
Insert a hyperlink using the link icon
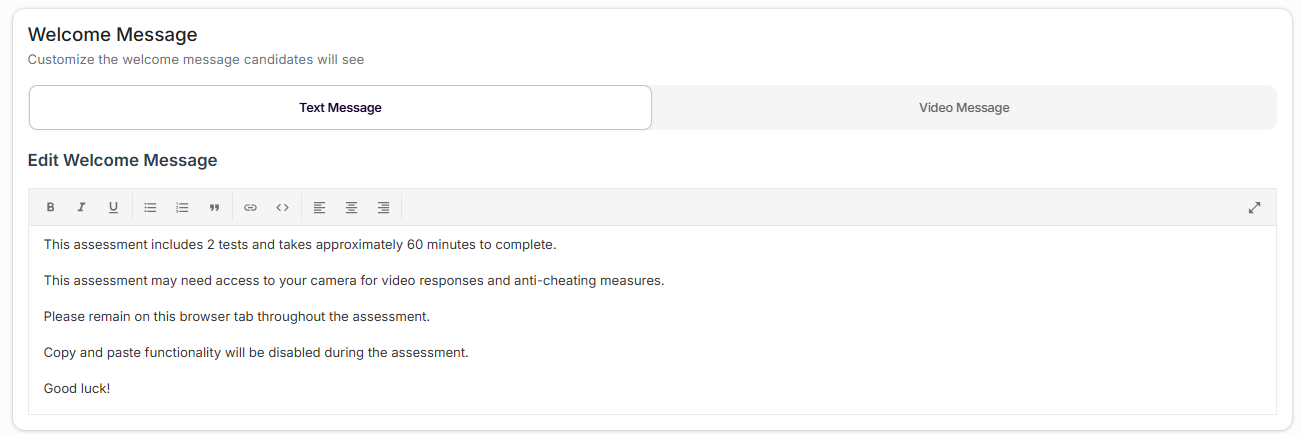pos(251,208)
